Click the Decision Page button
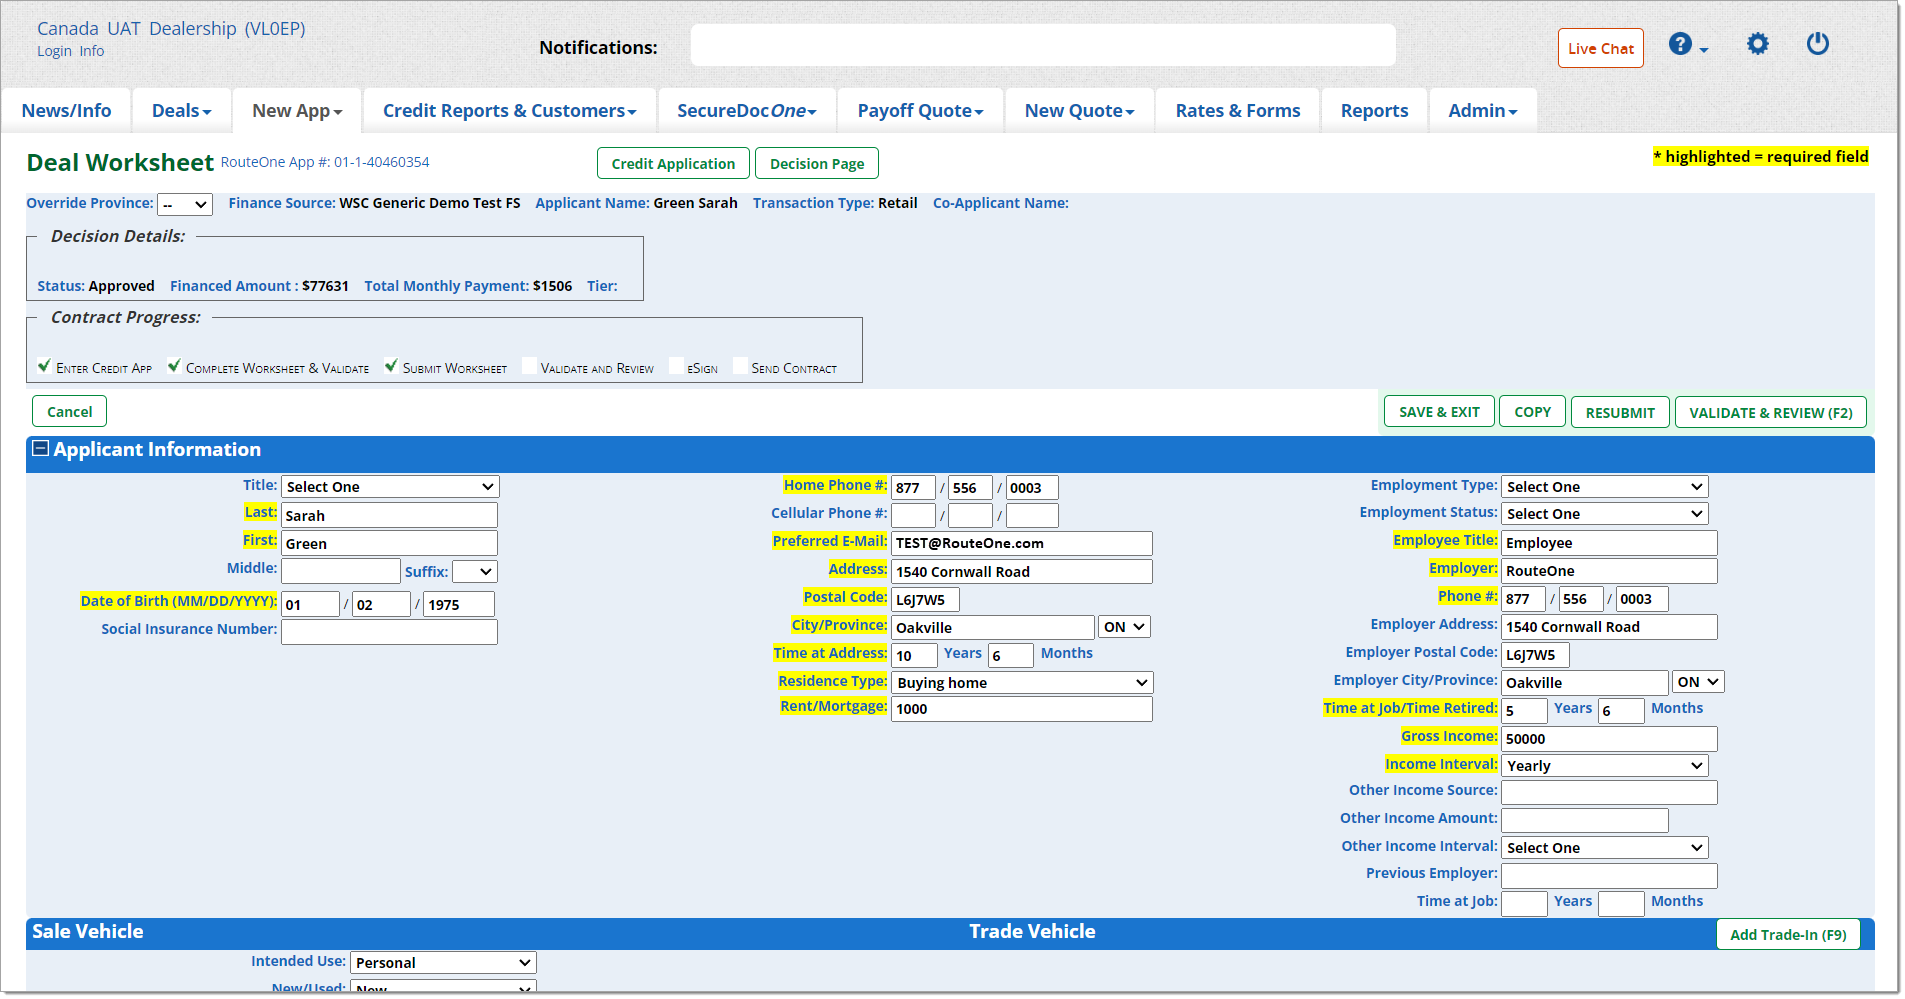 coord(817,164)
